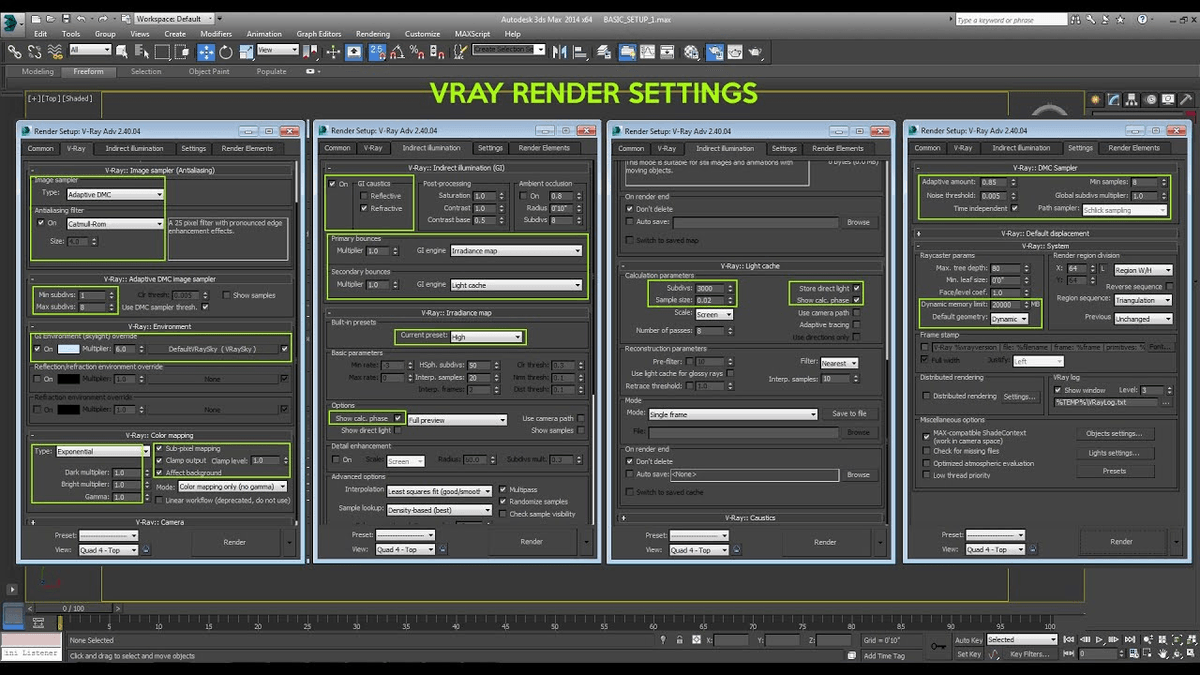Open the Hierarchy command panel icon
Image resolution: width=1200 pixels, height=675 pixels.
[1133, 100]
